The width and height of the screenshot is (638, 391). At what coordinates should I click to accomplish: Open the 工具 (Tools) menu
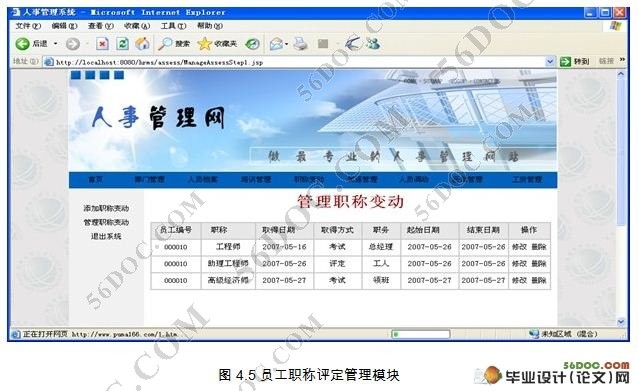point(173,26)
